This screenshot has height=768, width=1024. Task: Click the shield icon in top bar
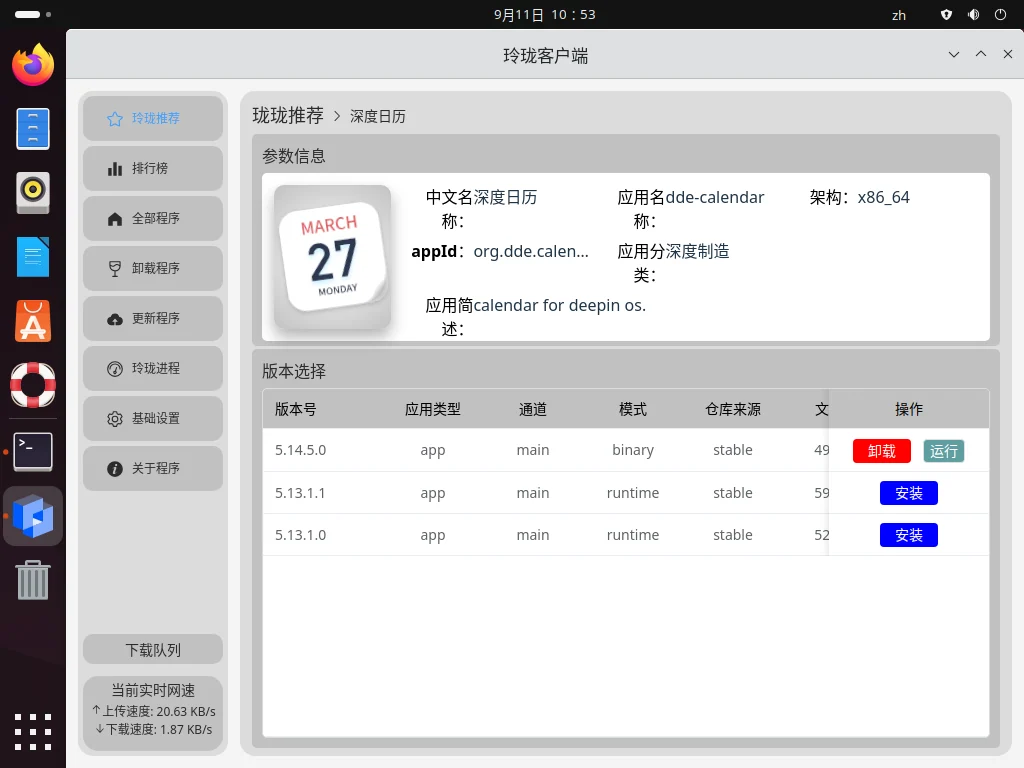coord(946,14)
